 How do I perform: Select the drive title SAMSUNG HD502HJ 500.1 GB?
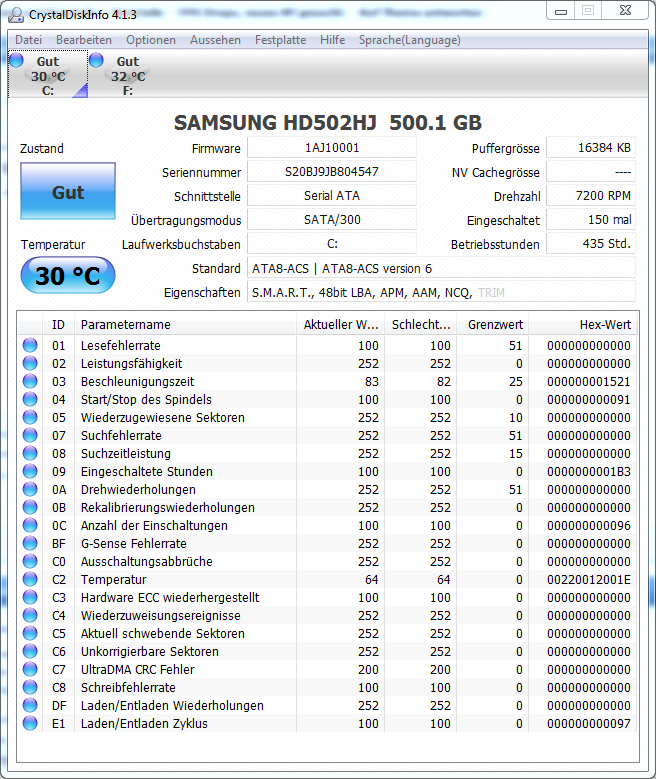(328, 123)
